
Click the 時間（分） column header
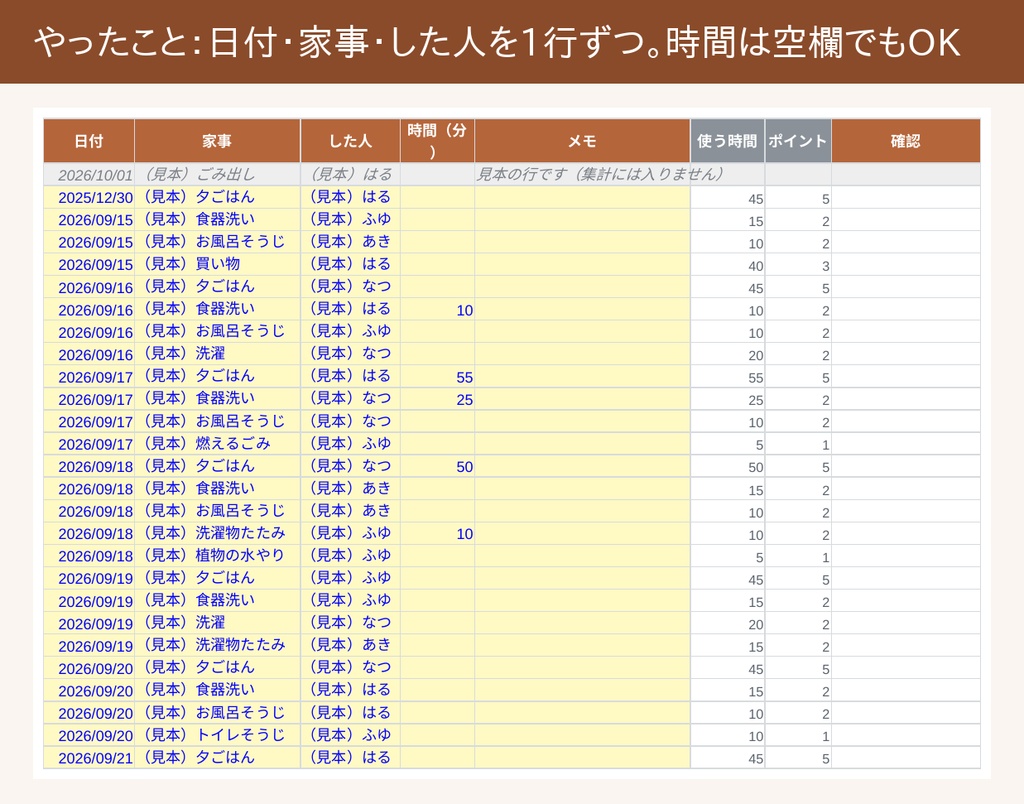[437, 140]
